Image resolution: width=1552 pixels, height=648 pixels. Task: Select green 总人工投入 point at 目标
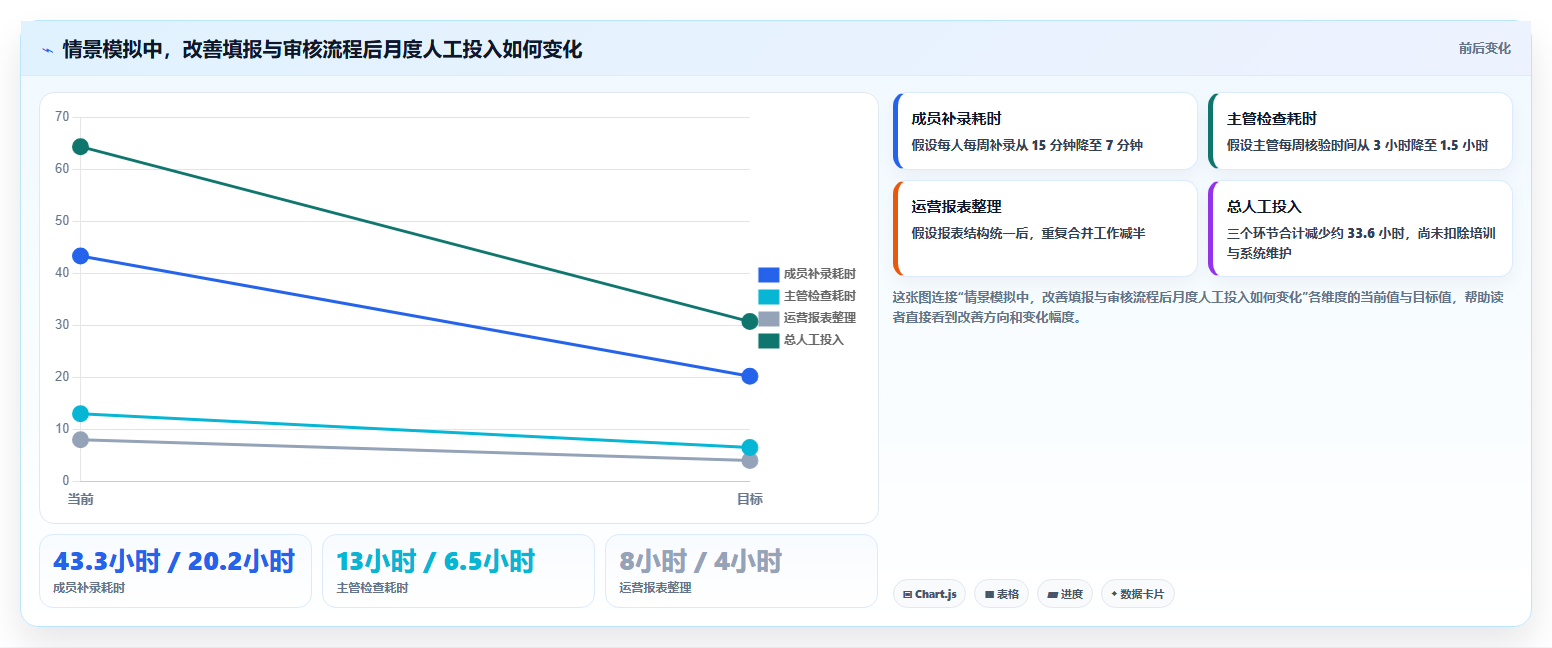tap(750, 322)
